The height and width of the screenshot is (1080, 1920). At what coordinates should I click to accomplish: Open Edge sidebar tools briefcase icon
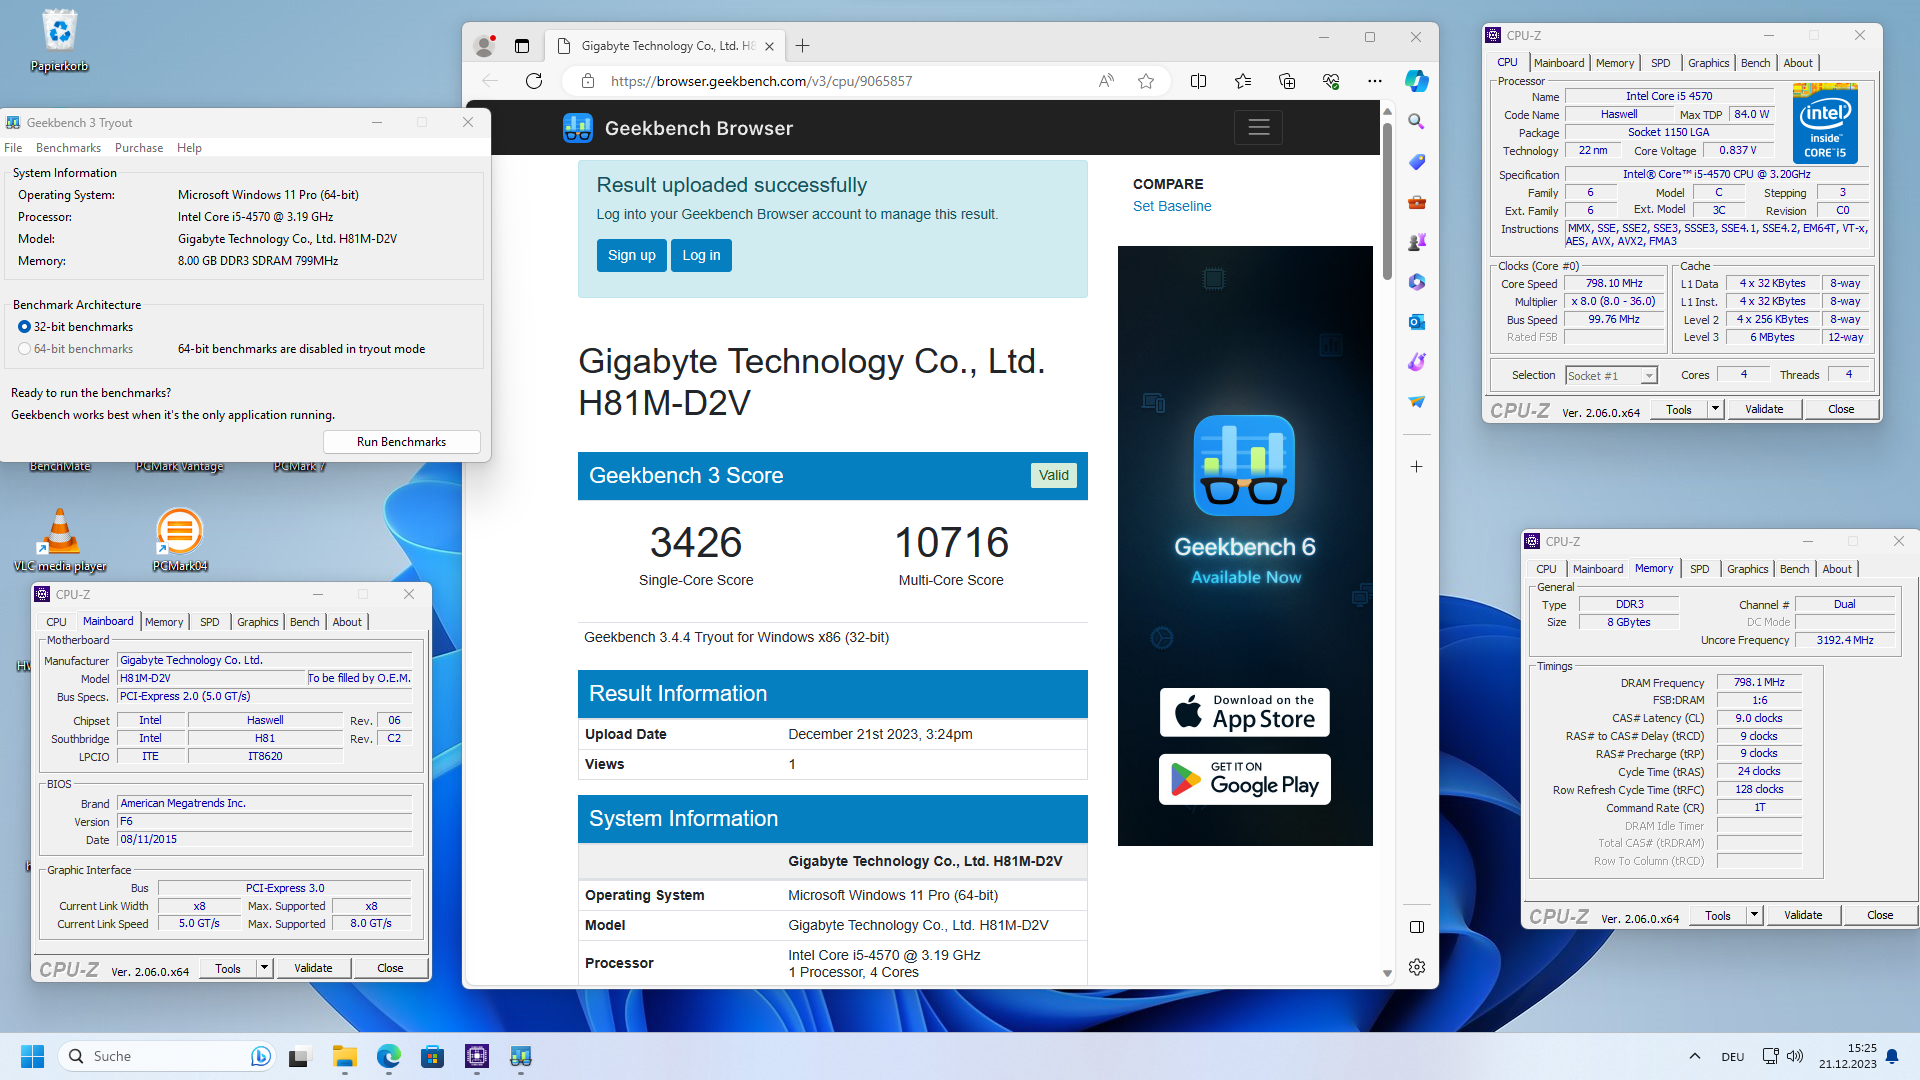pyautogui.click(x=1416, y=202)
